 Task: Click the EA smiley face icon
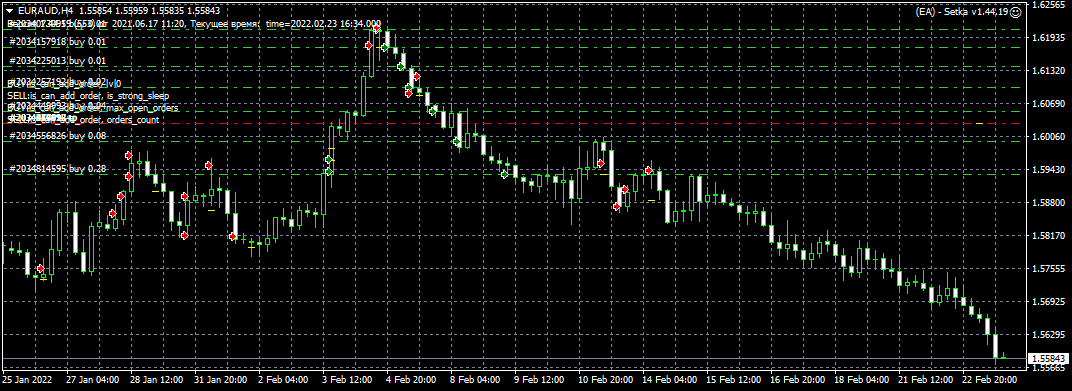[x=1015, y=12]
